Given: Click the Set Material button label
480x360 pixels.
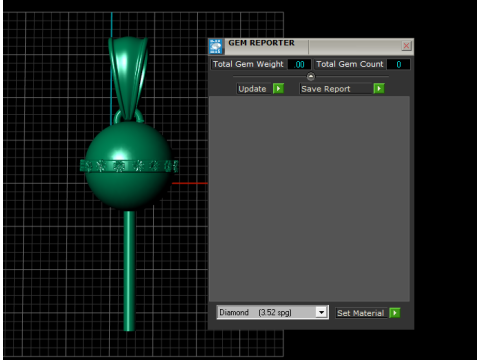Looking at the screenshot, I should (x=361, y=313).
